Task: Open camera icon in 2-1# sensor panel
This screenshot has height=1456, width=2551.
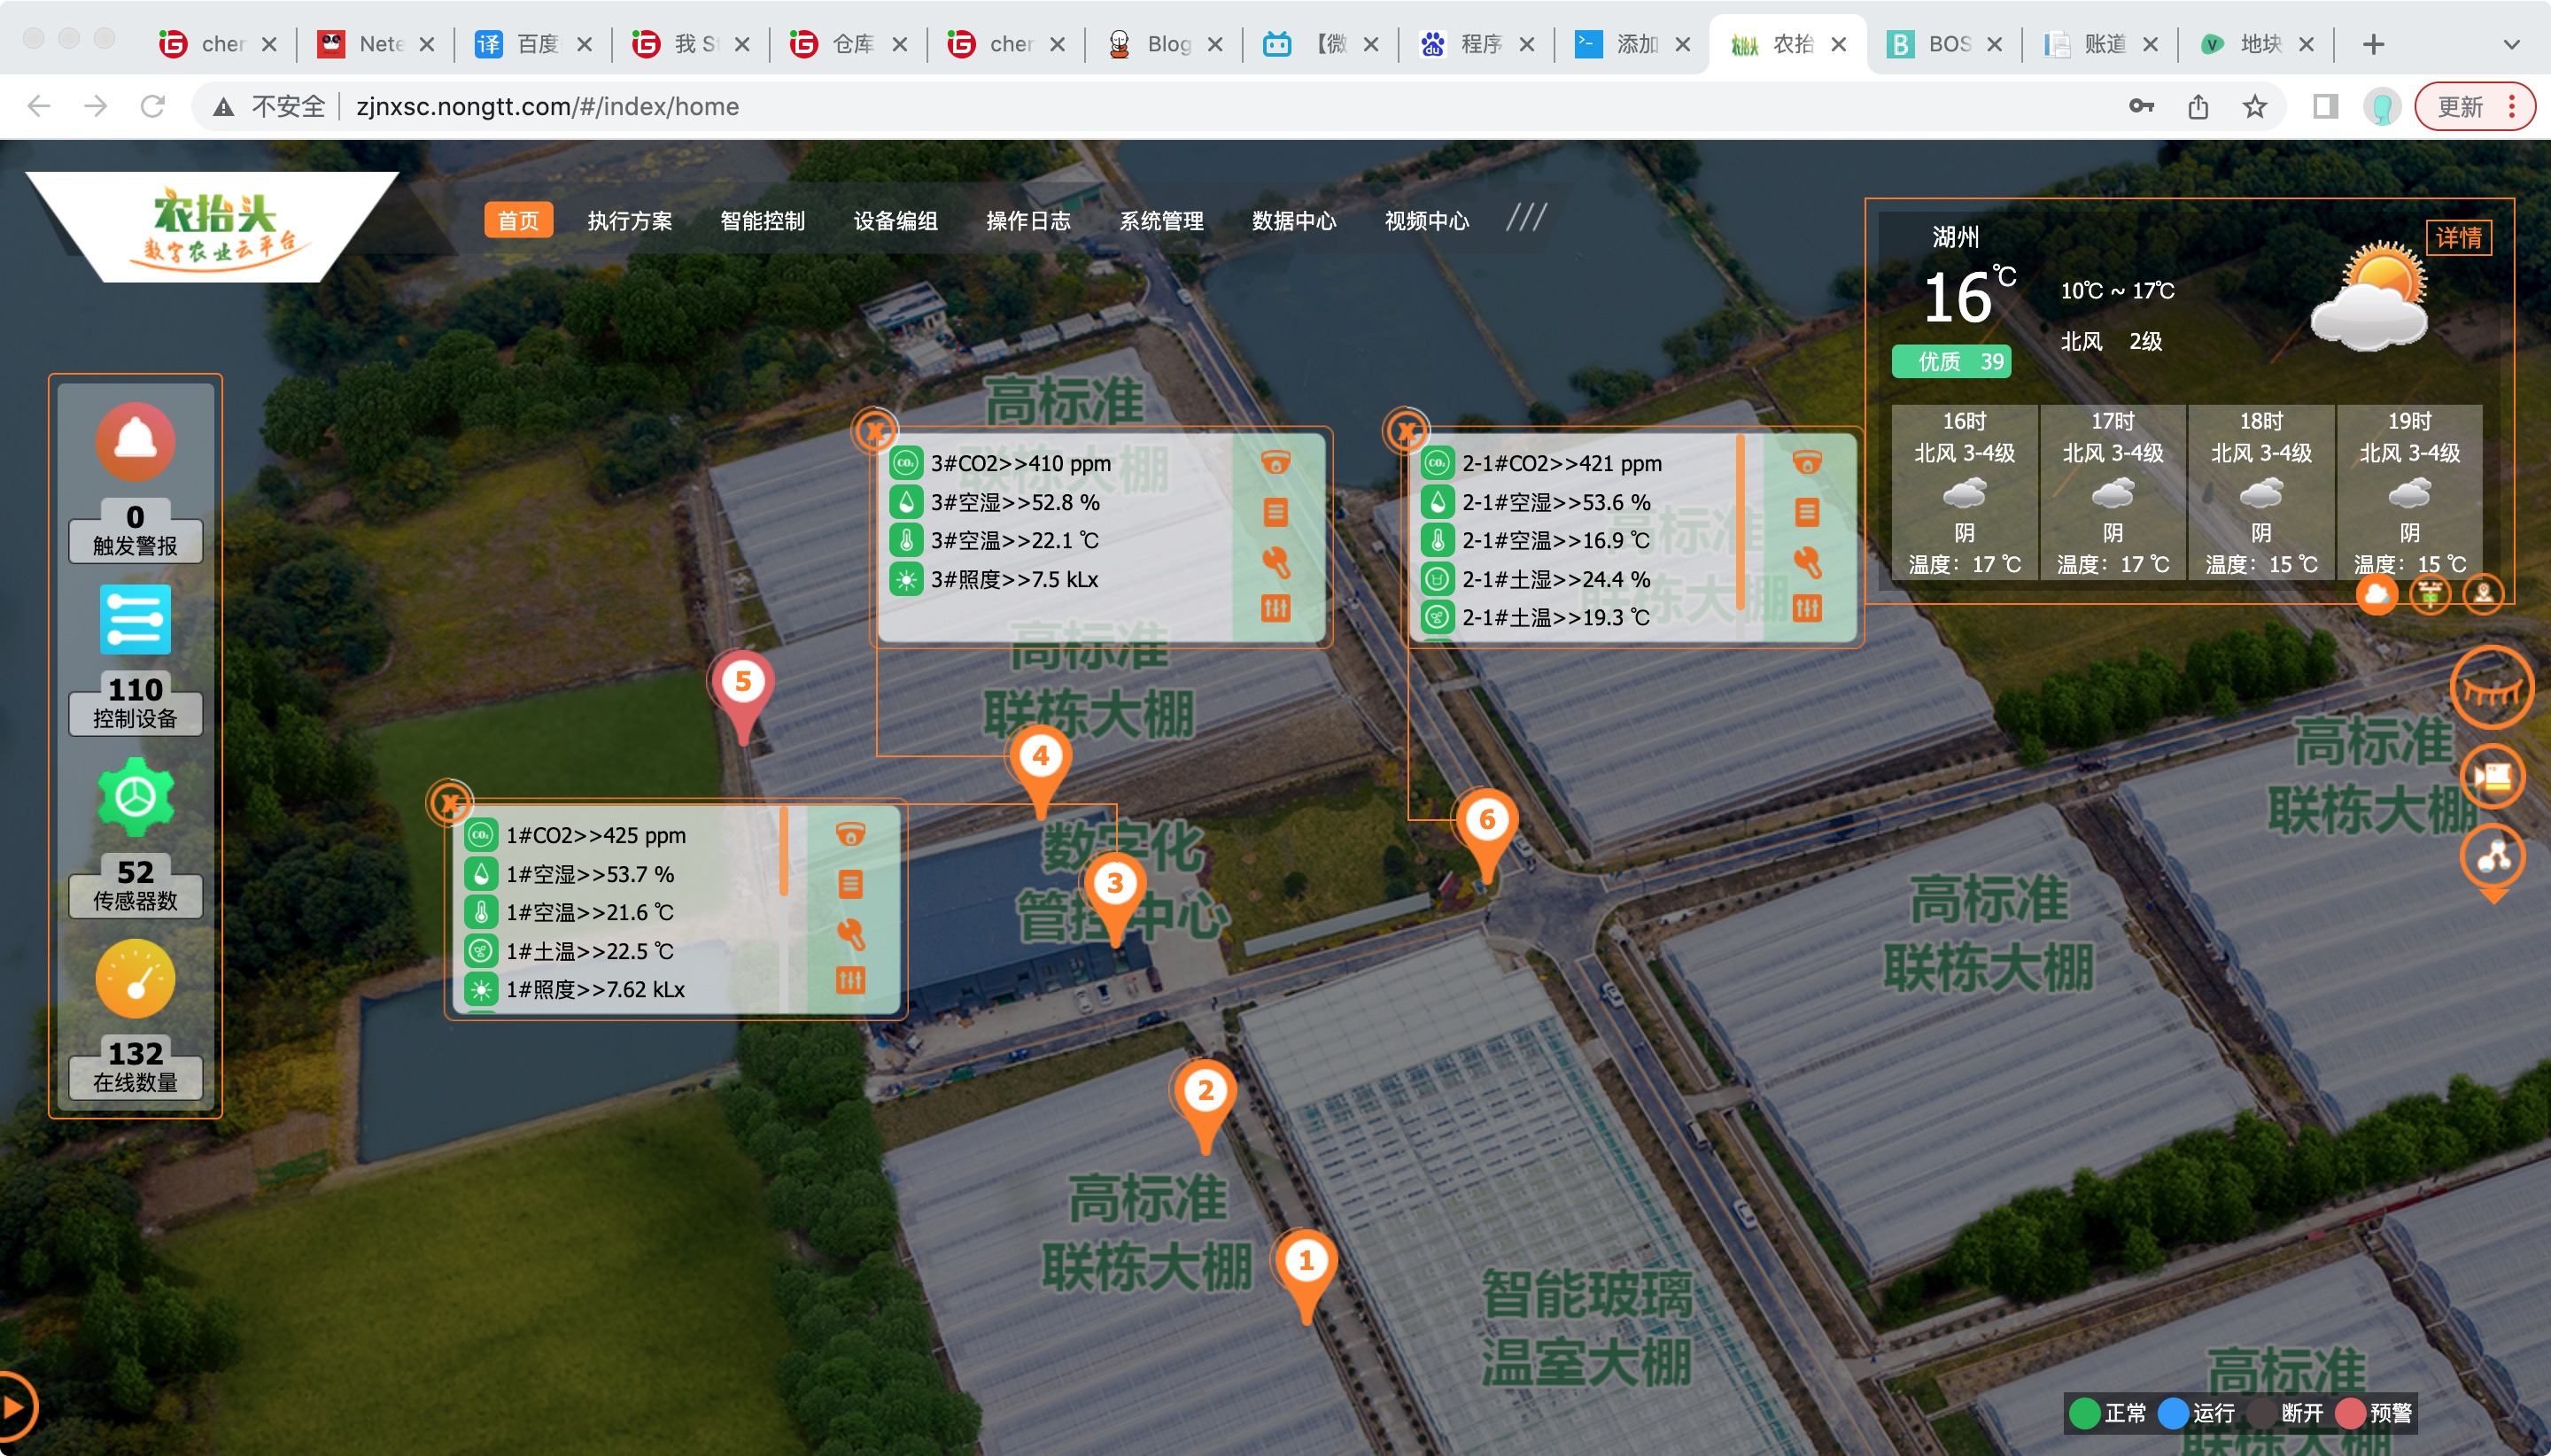Action: click(x=1806, y=463)
